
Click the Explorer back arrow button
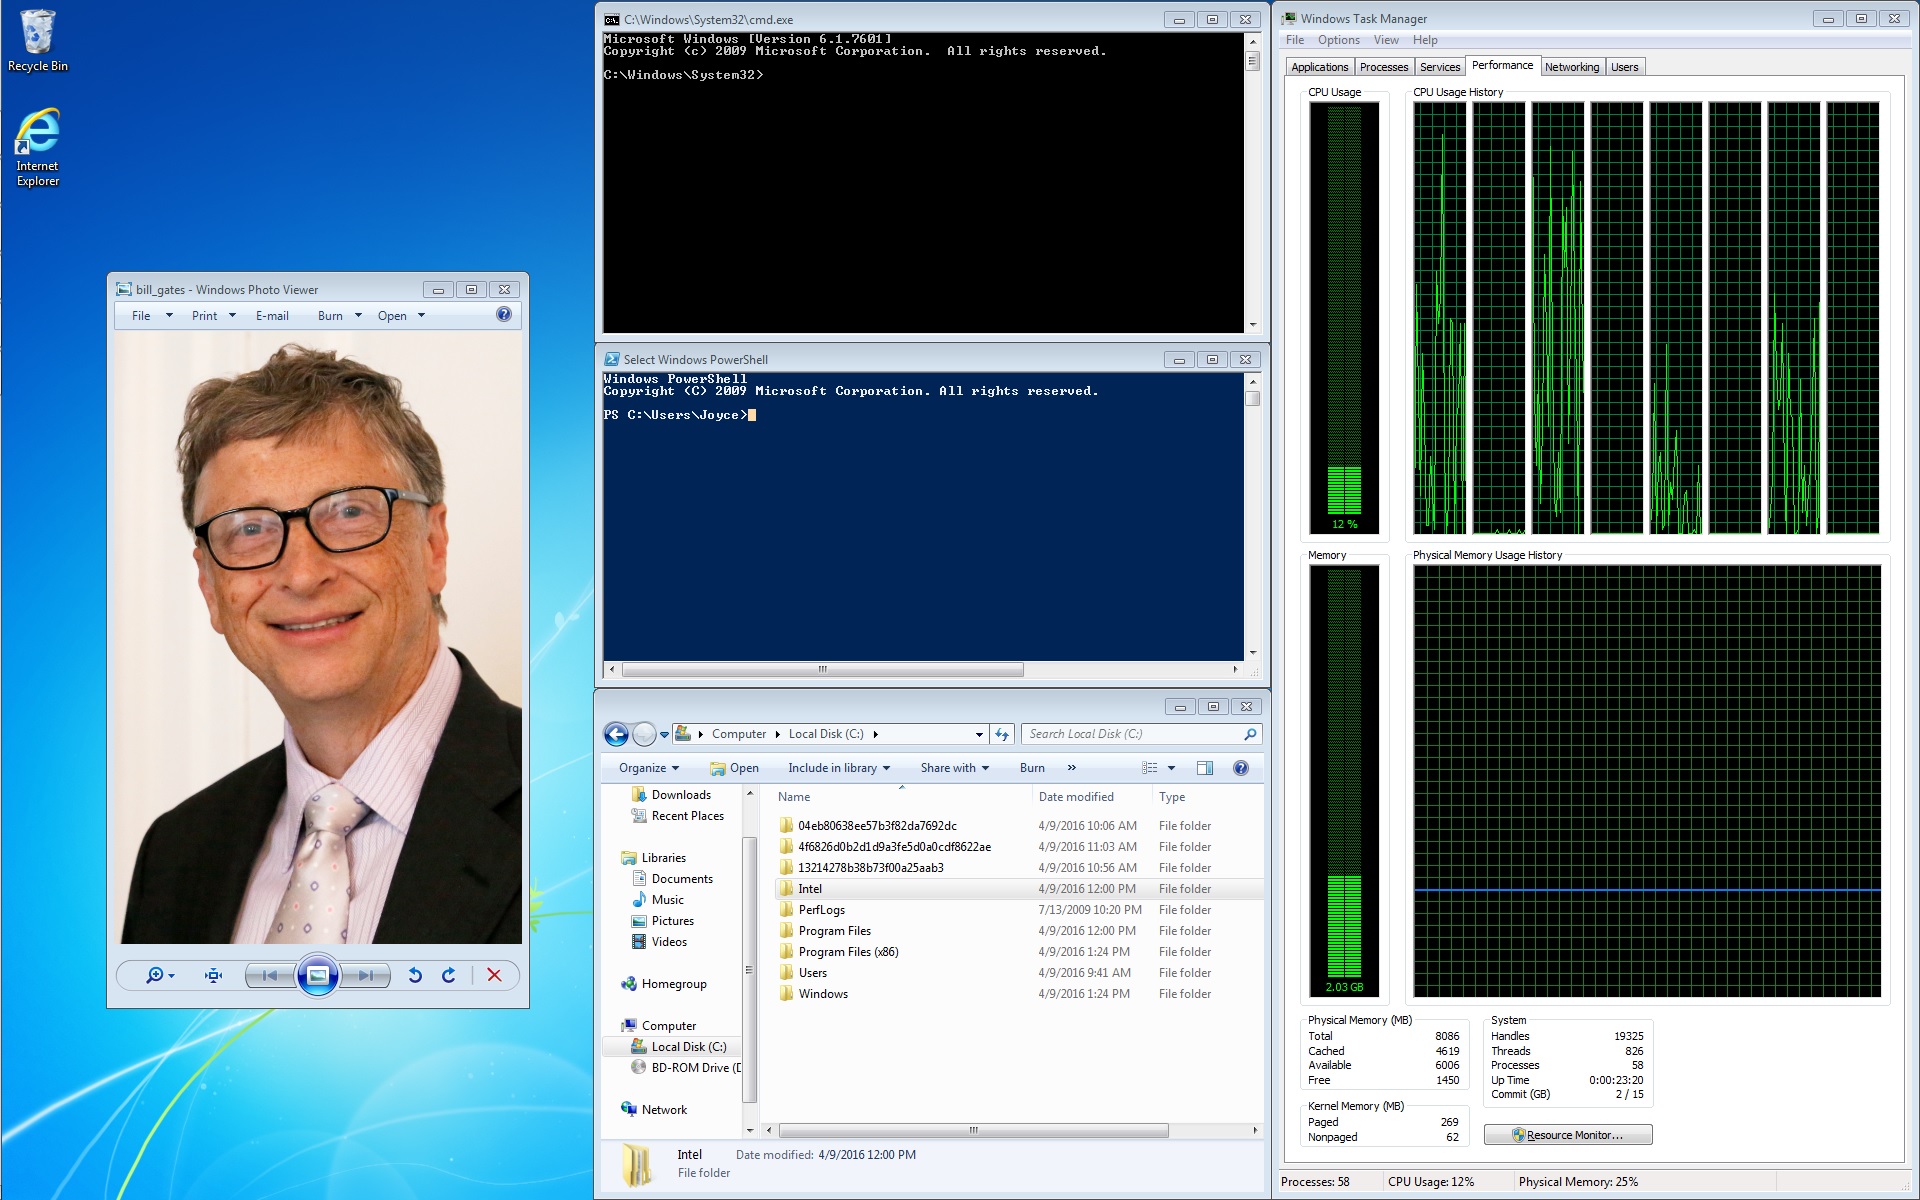coord(617,735)
